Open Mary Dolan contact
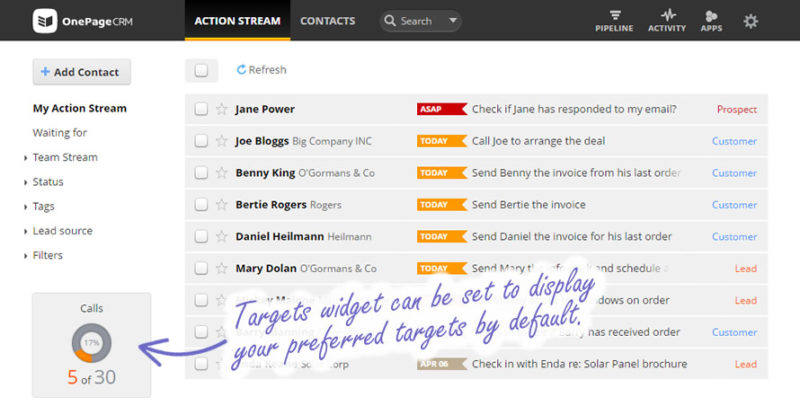Viewport: 800px width, 415px height. point(266,268)
